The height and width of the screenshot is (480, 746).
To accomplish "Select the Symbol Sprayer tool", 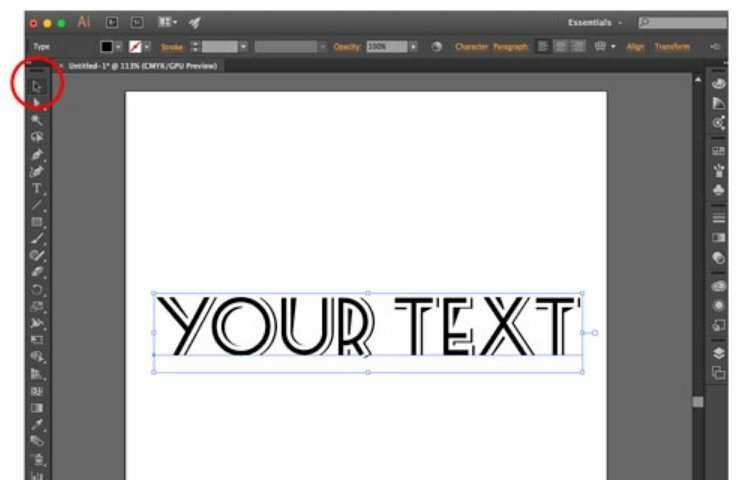I will [x=37, y=459].
